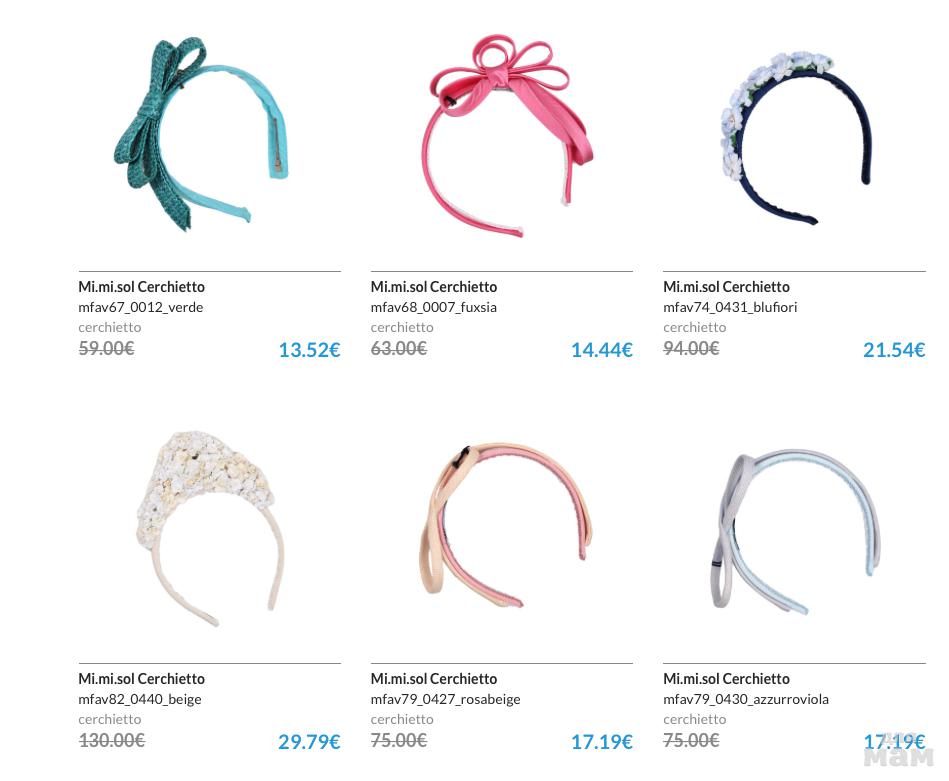Screen dimensions: 949x781
Task: Click the crossed-out 63.00€ price
Action: pyautogui.click(x=399, y=348)
